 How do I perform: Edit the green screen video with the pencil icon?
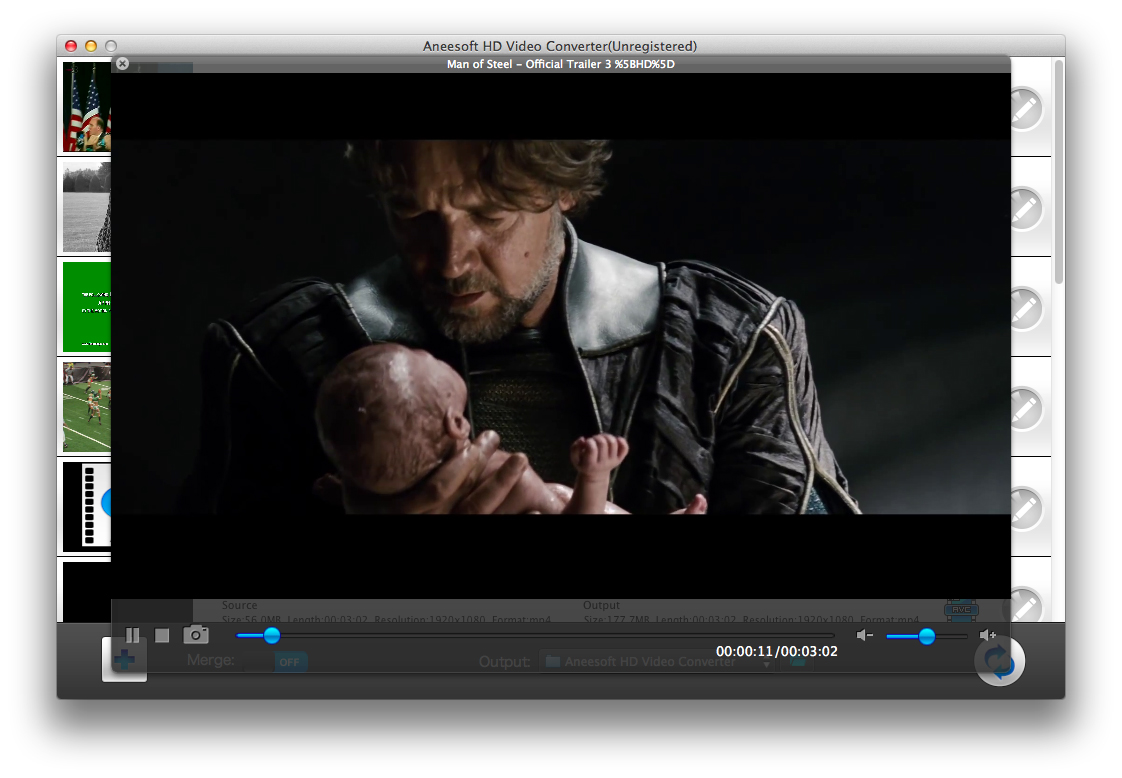(x=1026, y=308)
